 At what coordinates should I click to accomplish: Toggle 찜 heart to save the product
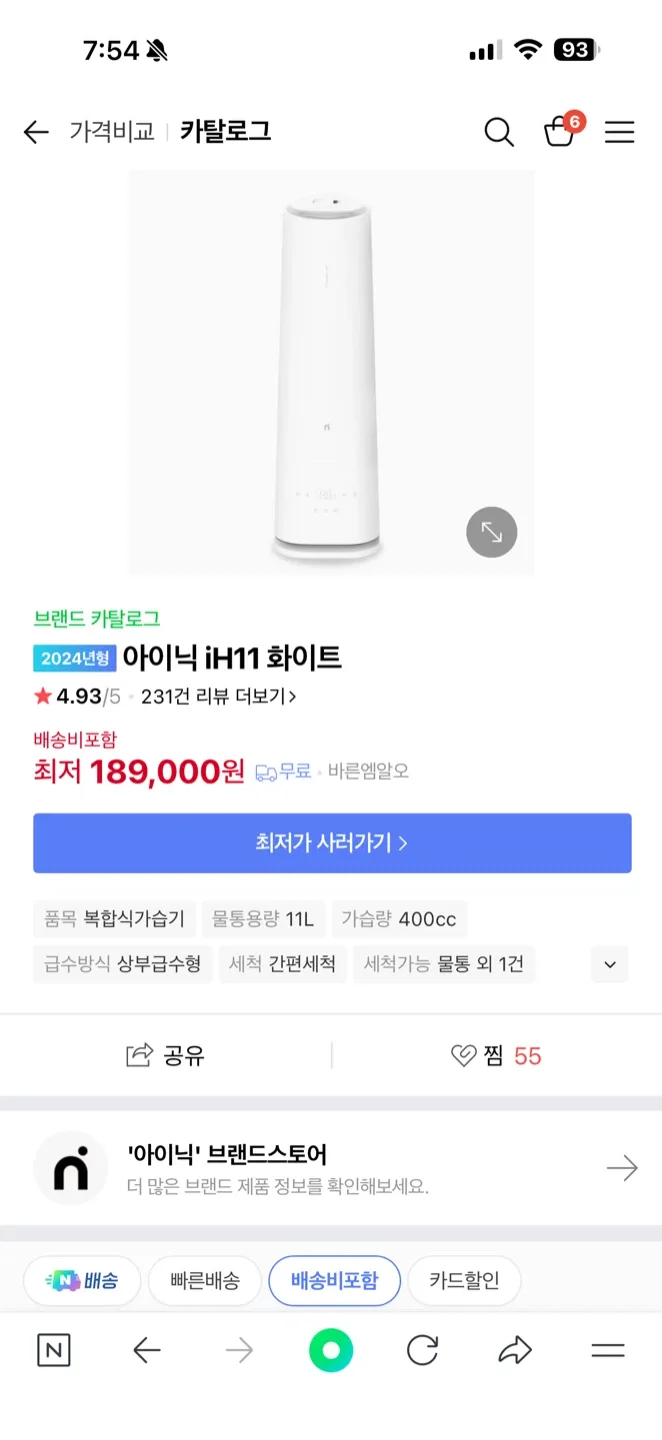495,1056
